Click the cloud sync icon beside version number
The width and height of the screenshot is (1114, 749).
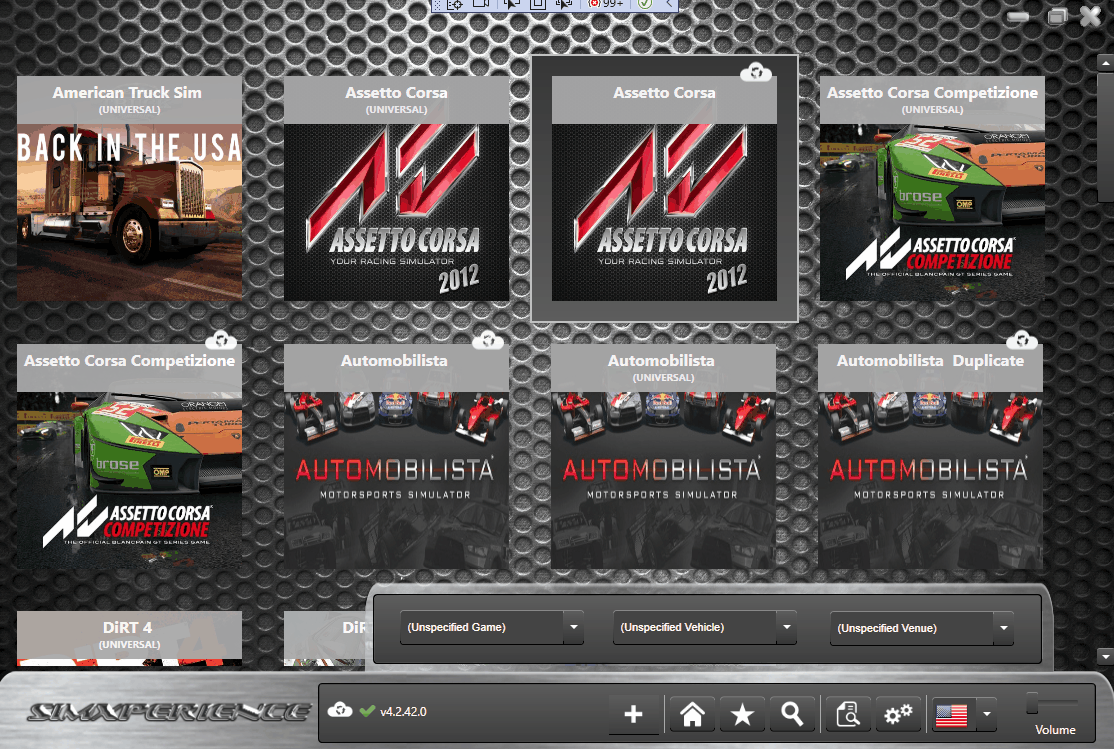point(339,711)
